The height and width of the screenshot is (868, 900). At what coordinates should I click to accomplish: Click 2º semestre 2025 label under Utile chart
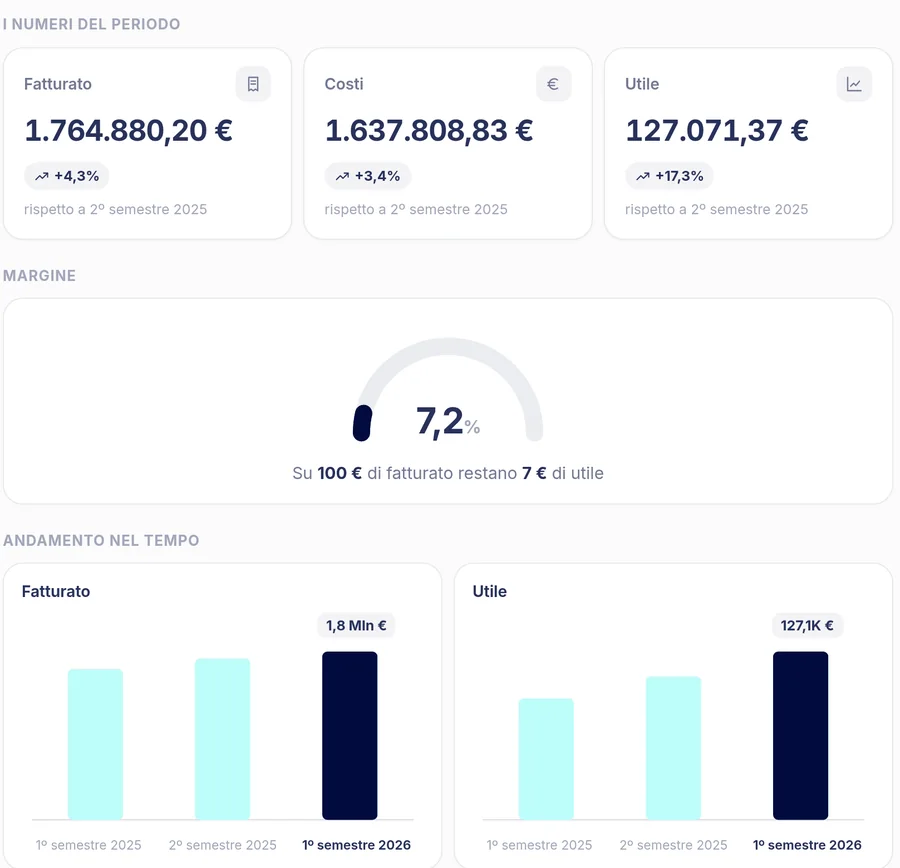673,845
